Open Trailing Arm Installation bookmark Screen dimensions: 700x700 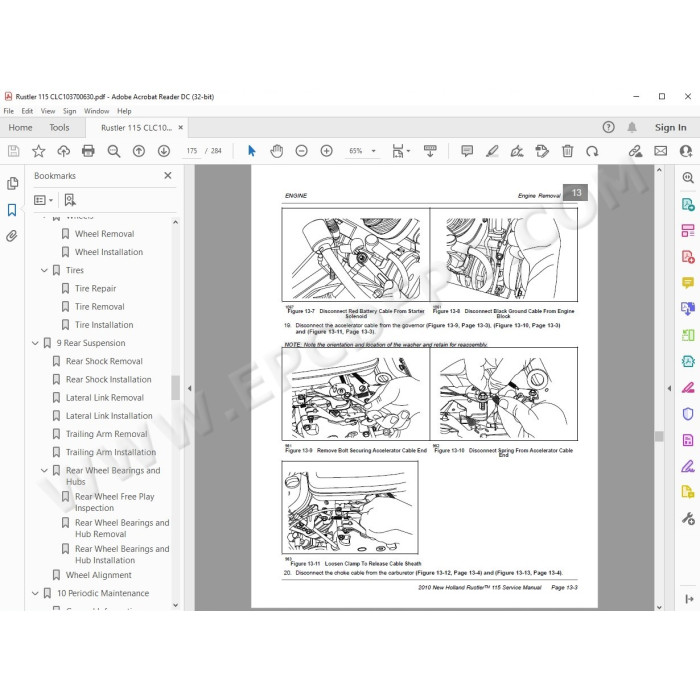point(111,452)
